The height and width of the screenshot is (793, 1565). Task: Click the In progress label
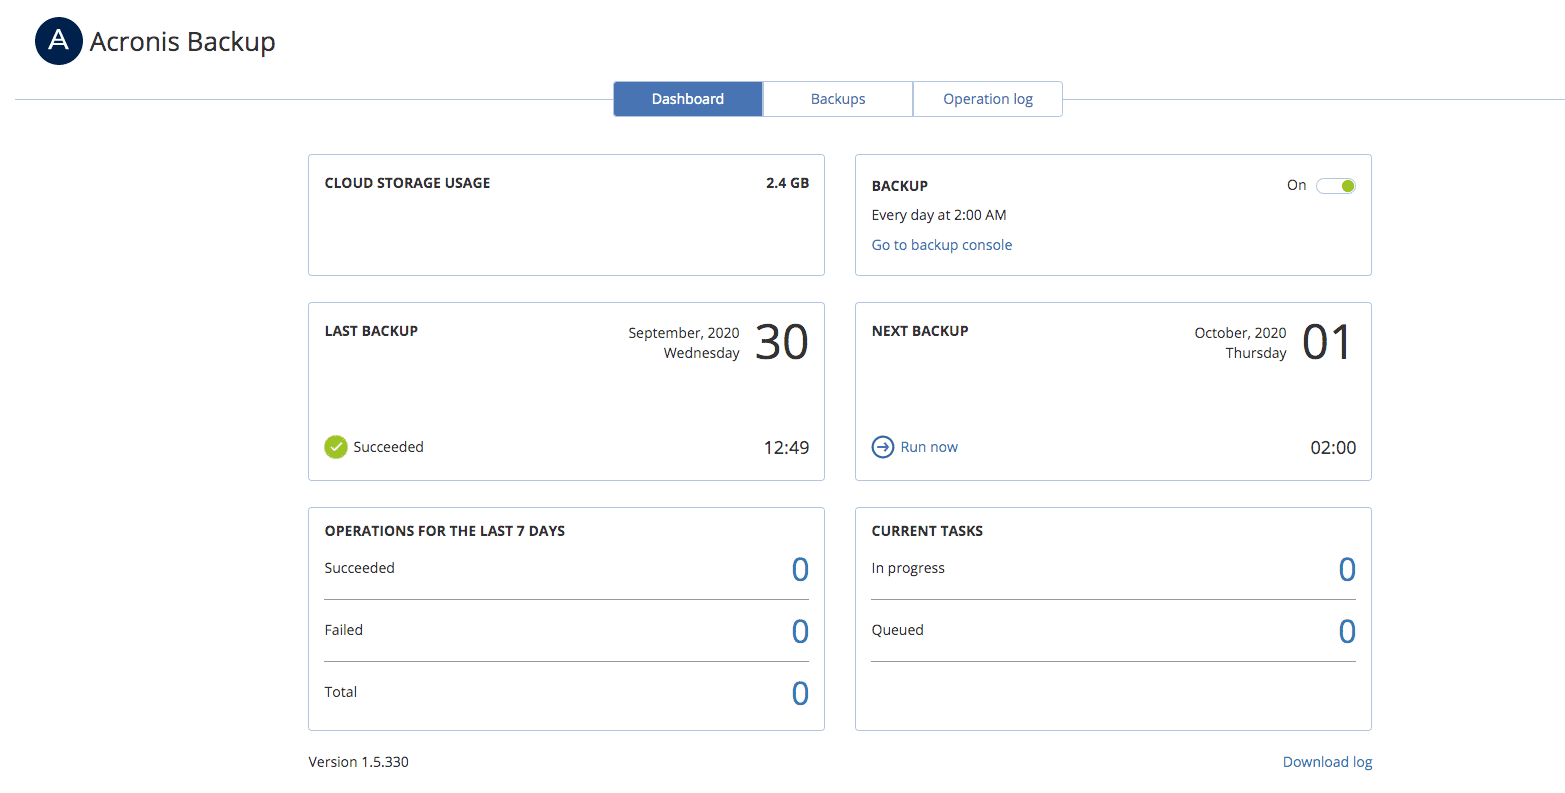coord(908,568)
